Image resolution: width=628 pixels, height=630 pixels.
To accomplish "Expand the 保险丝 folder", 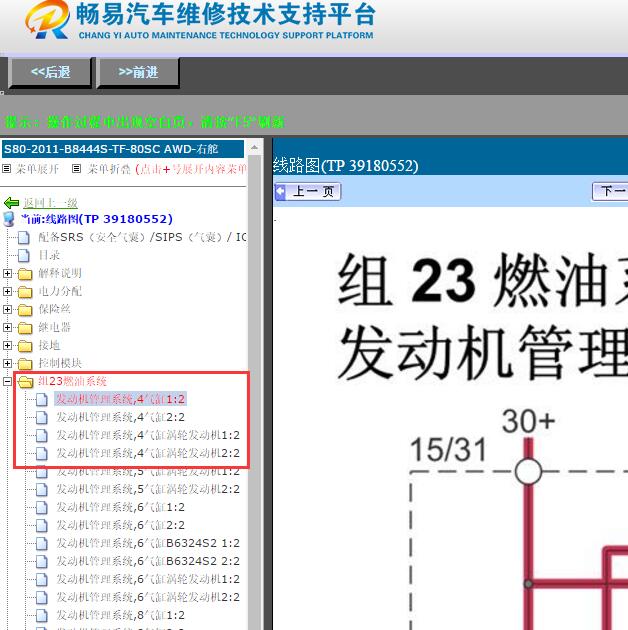I will [7, 309].
